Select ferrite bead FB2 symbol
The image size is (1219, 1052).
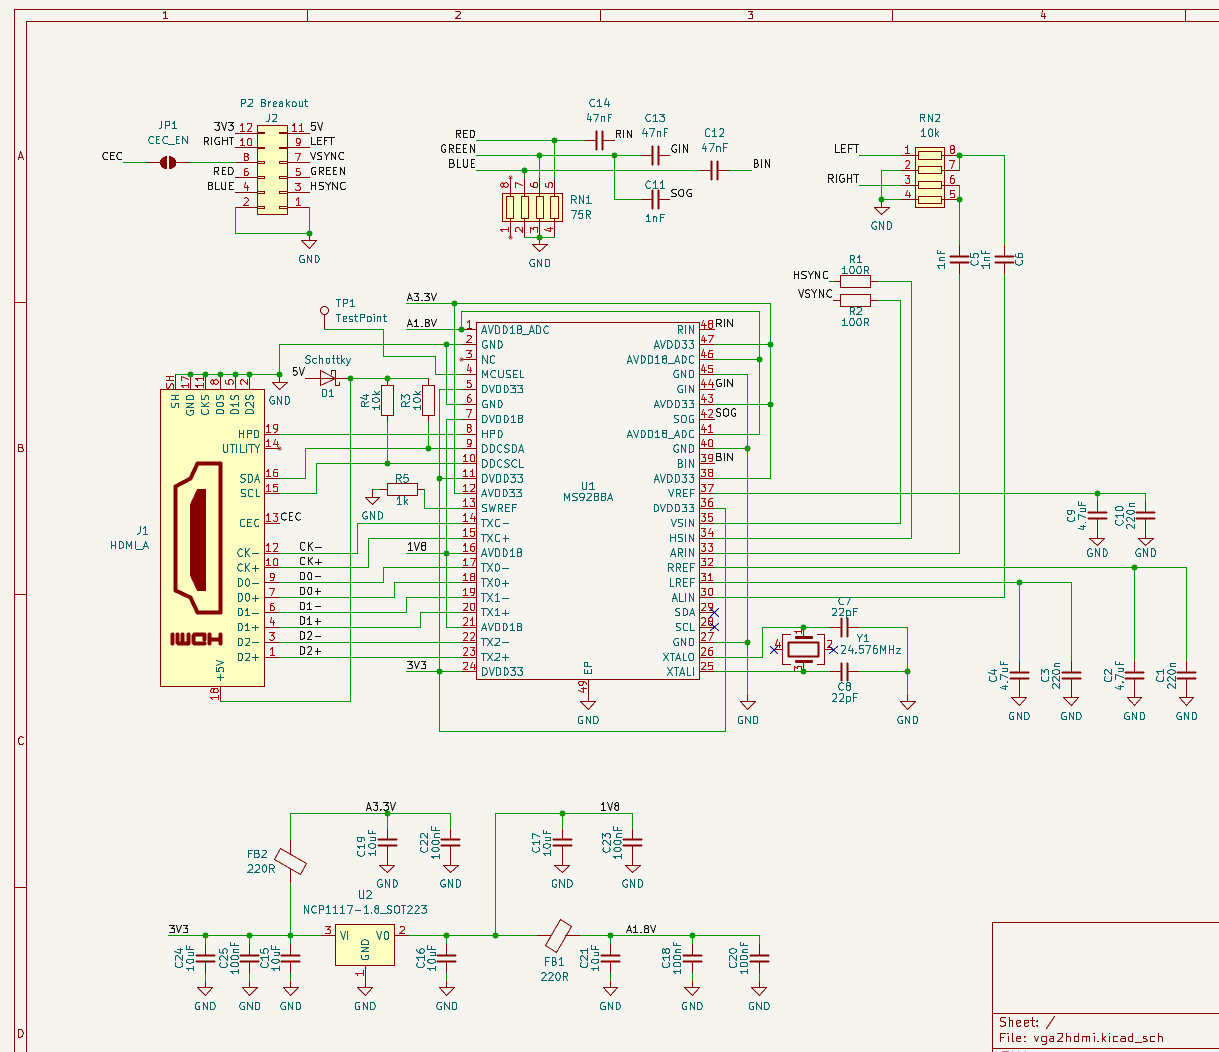[290, 861]
